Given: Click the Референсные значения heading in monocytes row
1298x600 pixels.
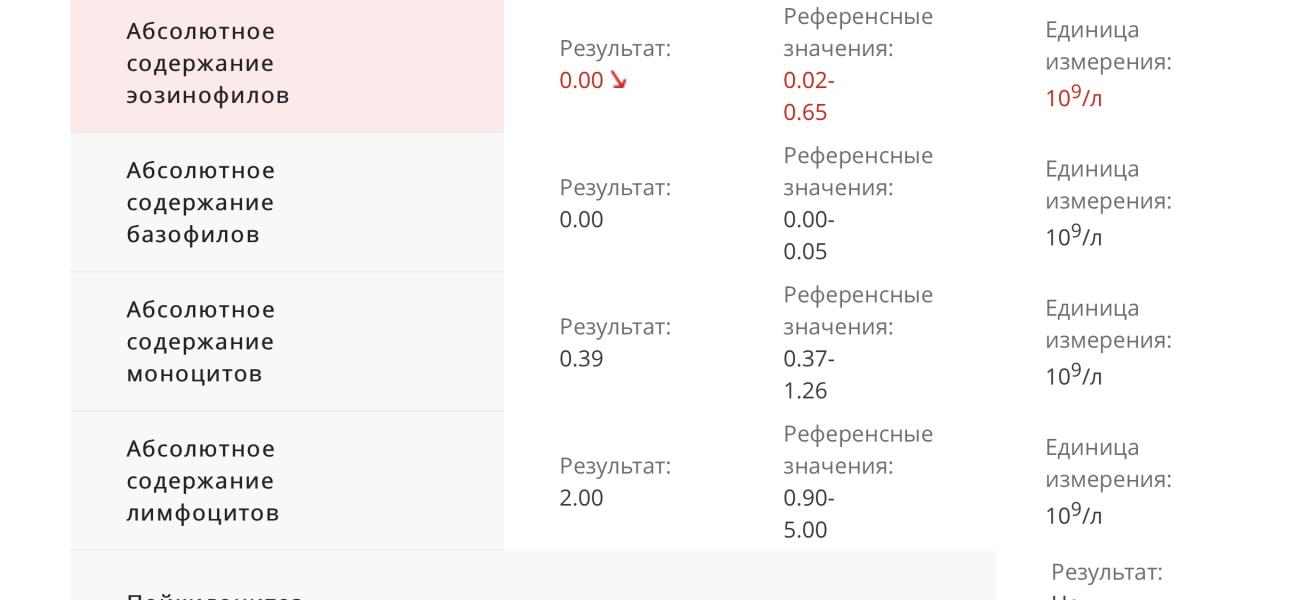Looking at the screenshot, I should click(858, 311).
